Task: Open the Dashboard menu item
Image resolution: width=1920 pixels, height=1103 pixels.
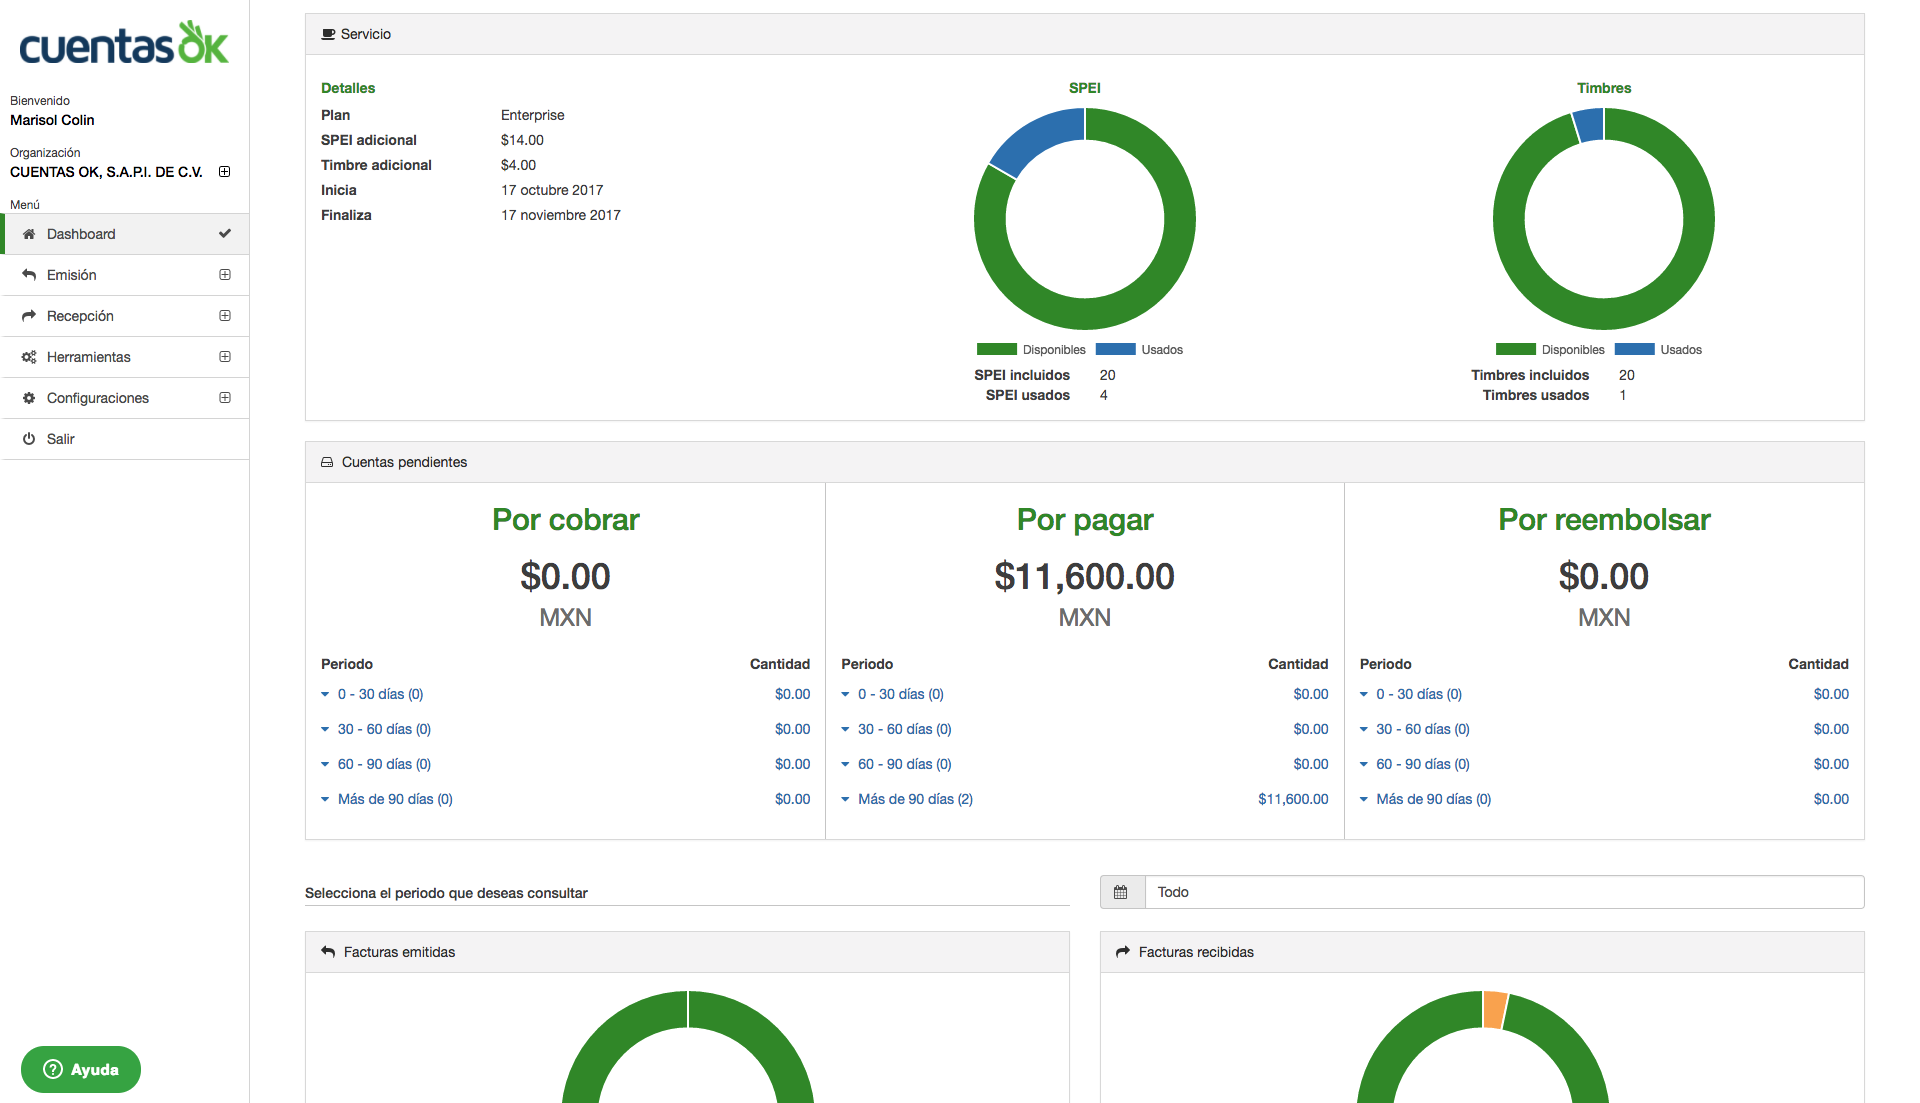Action: point(126,234)
